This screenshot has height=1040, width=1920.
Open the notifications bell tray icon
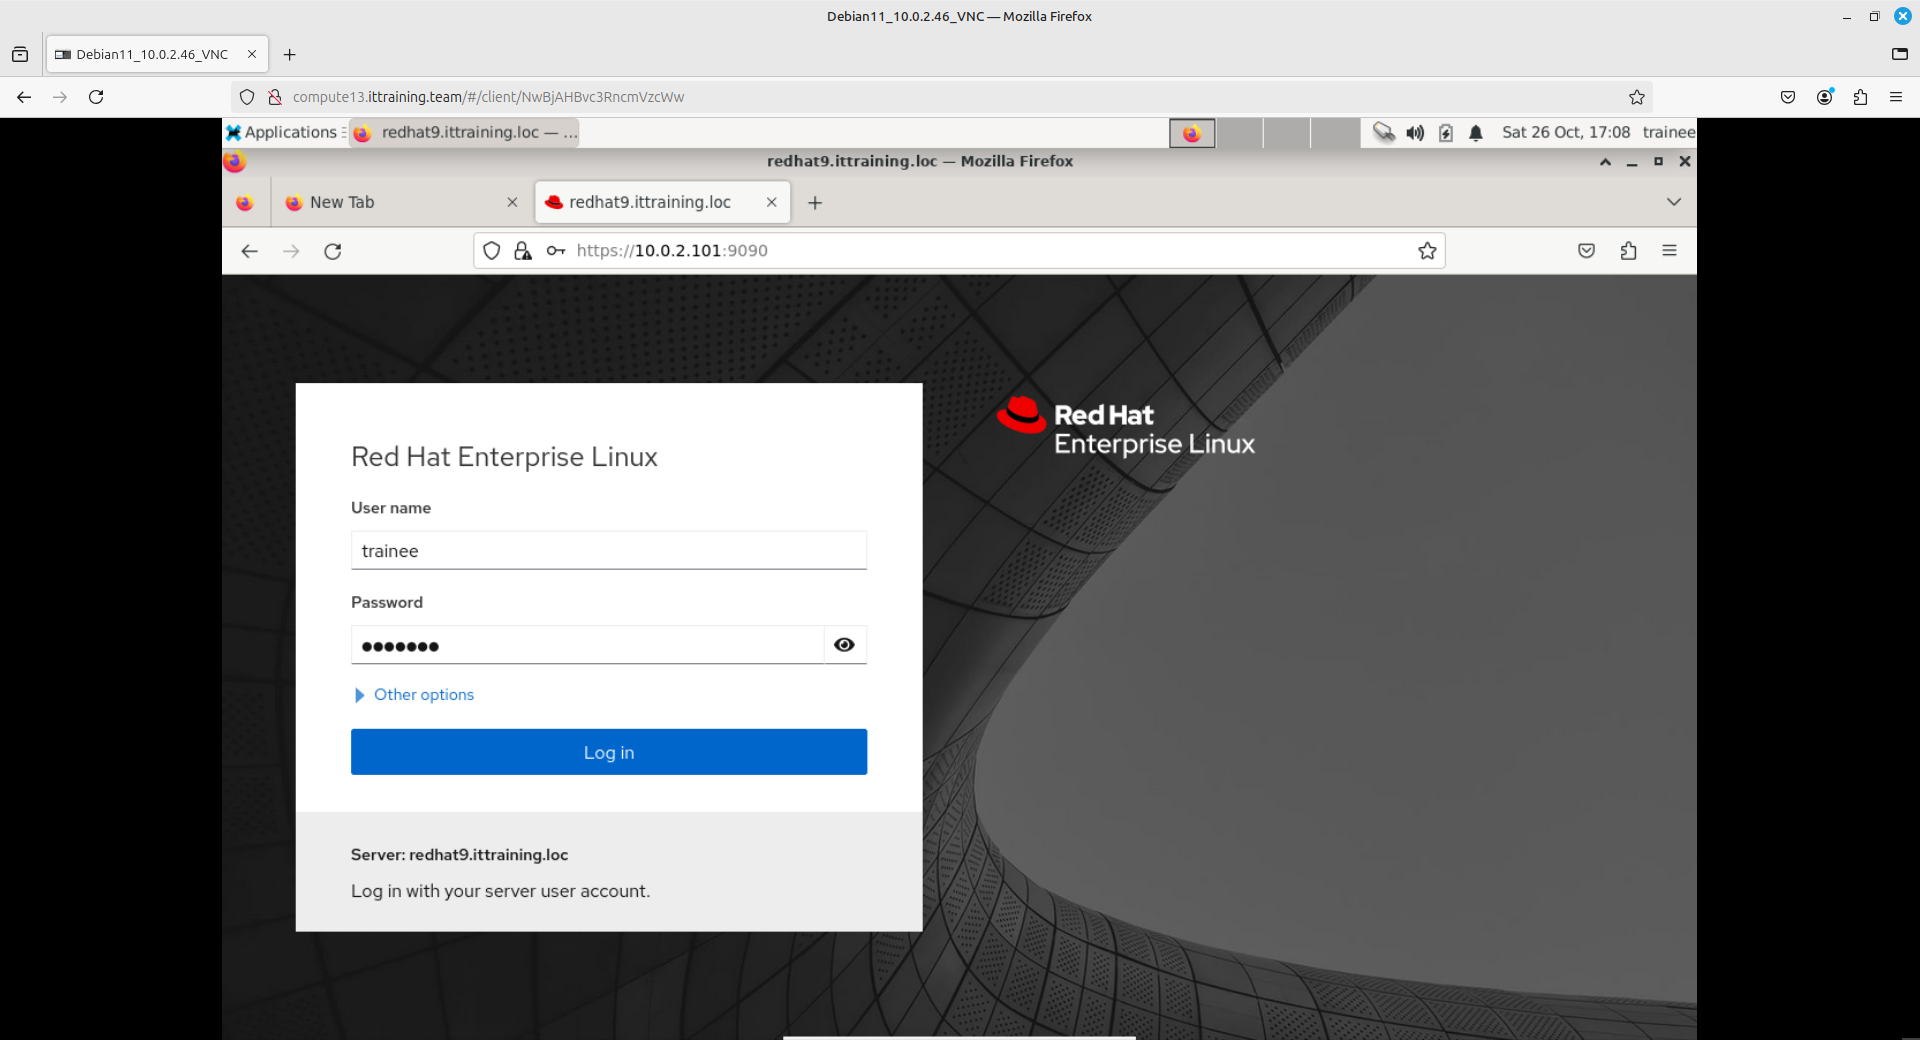point(1476,132)
